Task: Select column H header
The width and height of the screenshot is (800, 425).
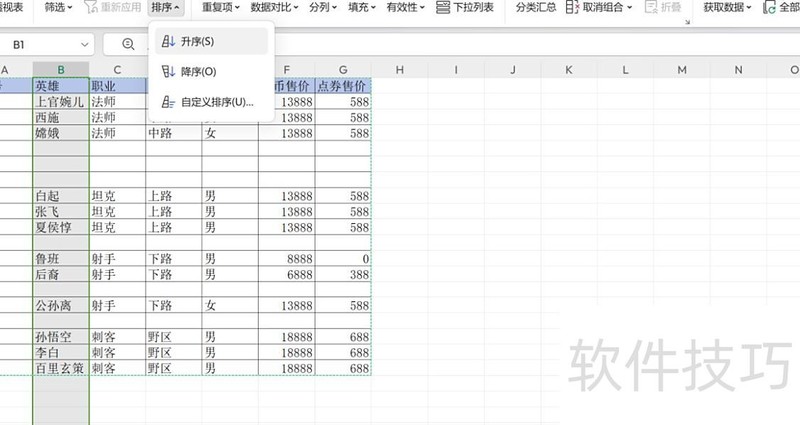Action: (399, 70)
